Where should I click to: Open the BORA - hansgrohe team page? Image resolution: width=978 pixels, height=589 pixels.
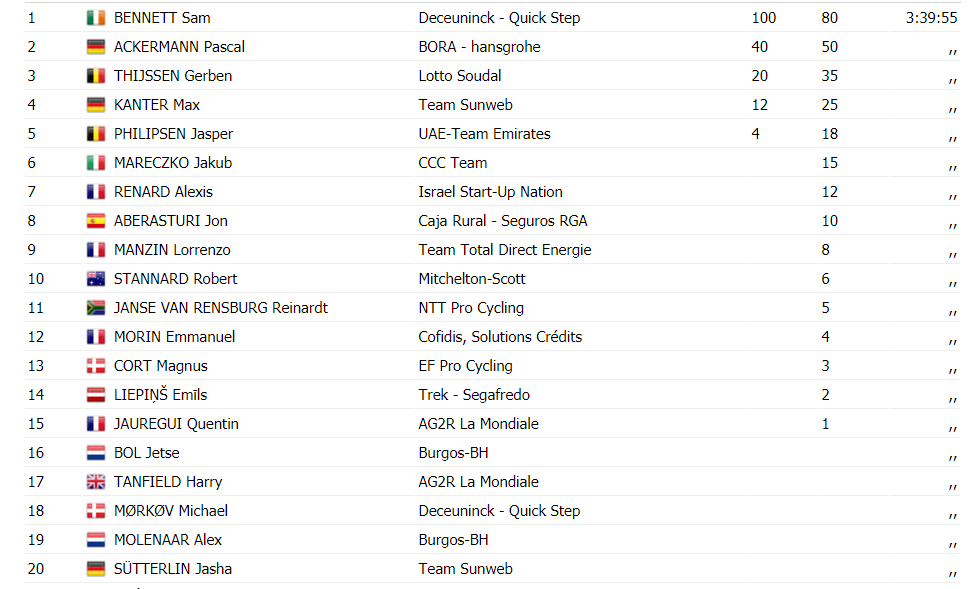tap(479, 47)
